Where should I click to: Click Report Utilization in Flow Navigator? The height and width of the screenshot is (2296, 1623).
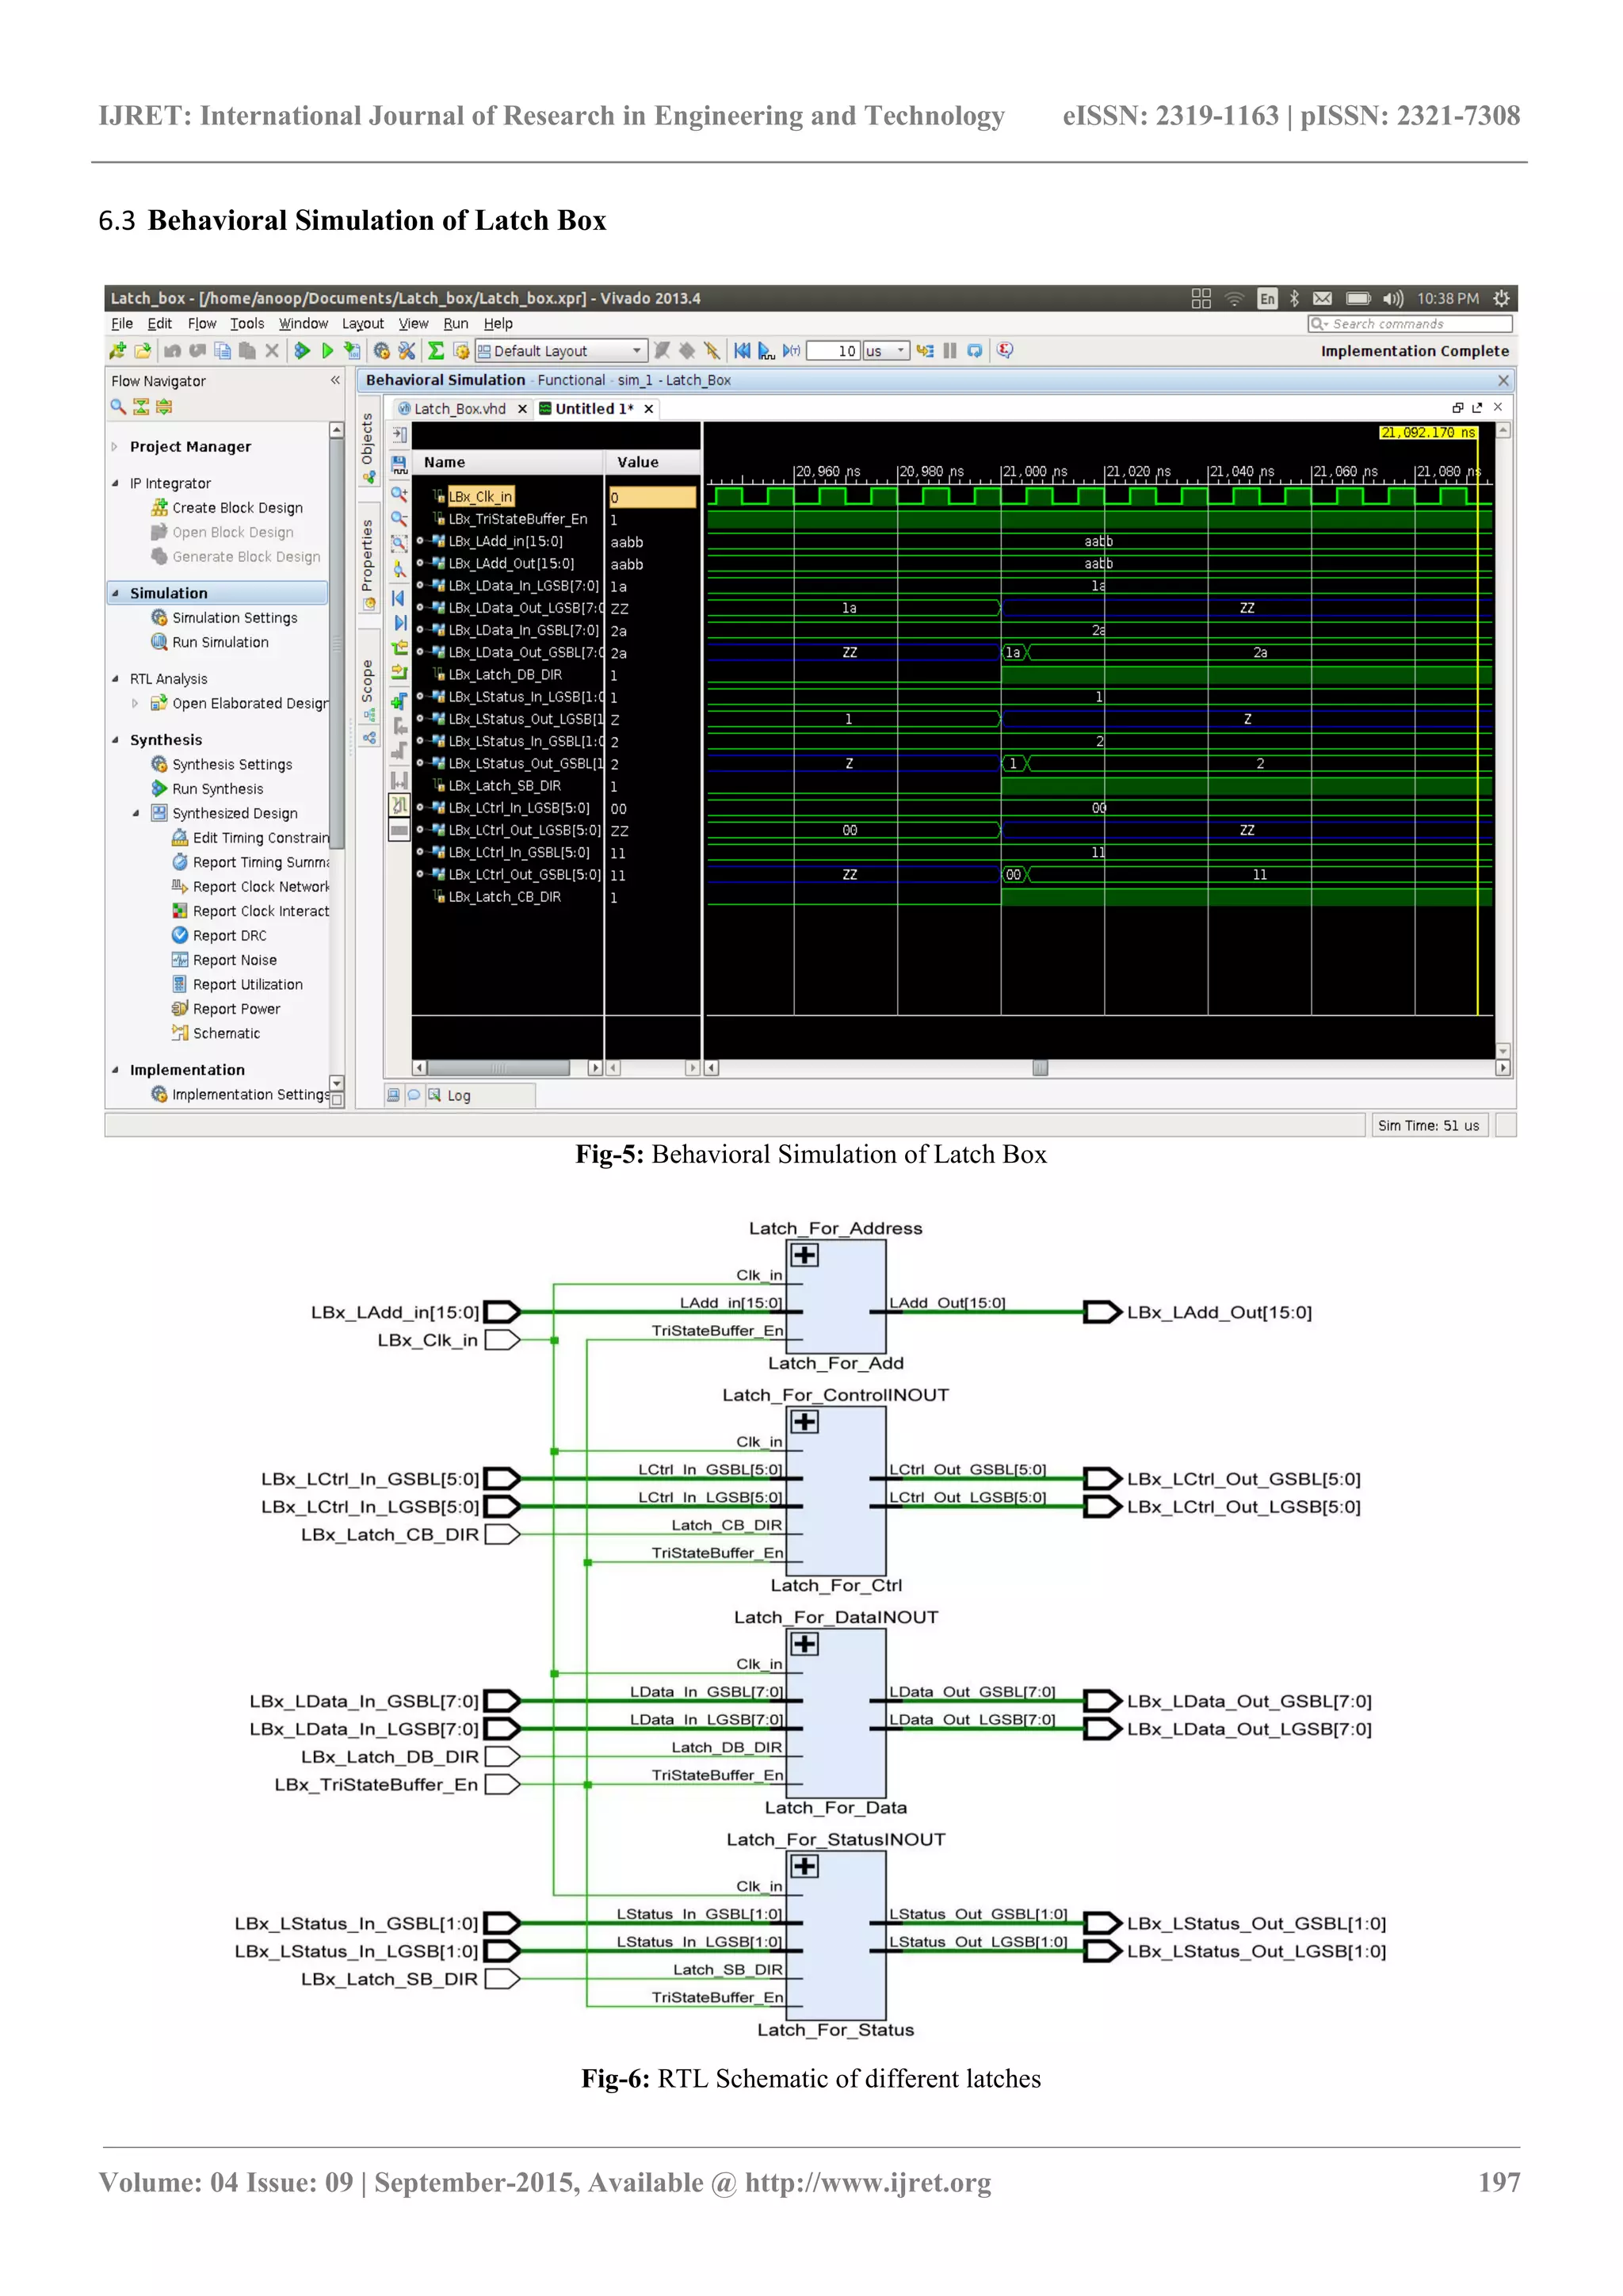pos(247,985)
